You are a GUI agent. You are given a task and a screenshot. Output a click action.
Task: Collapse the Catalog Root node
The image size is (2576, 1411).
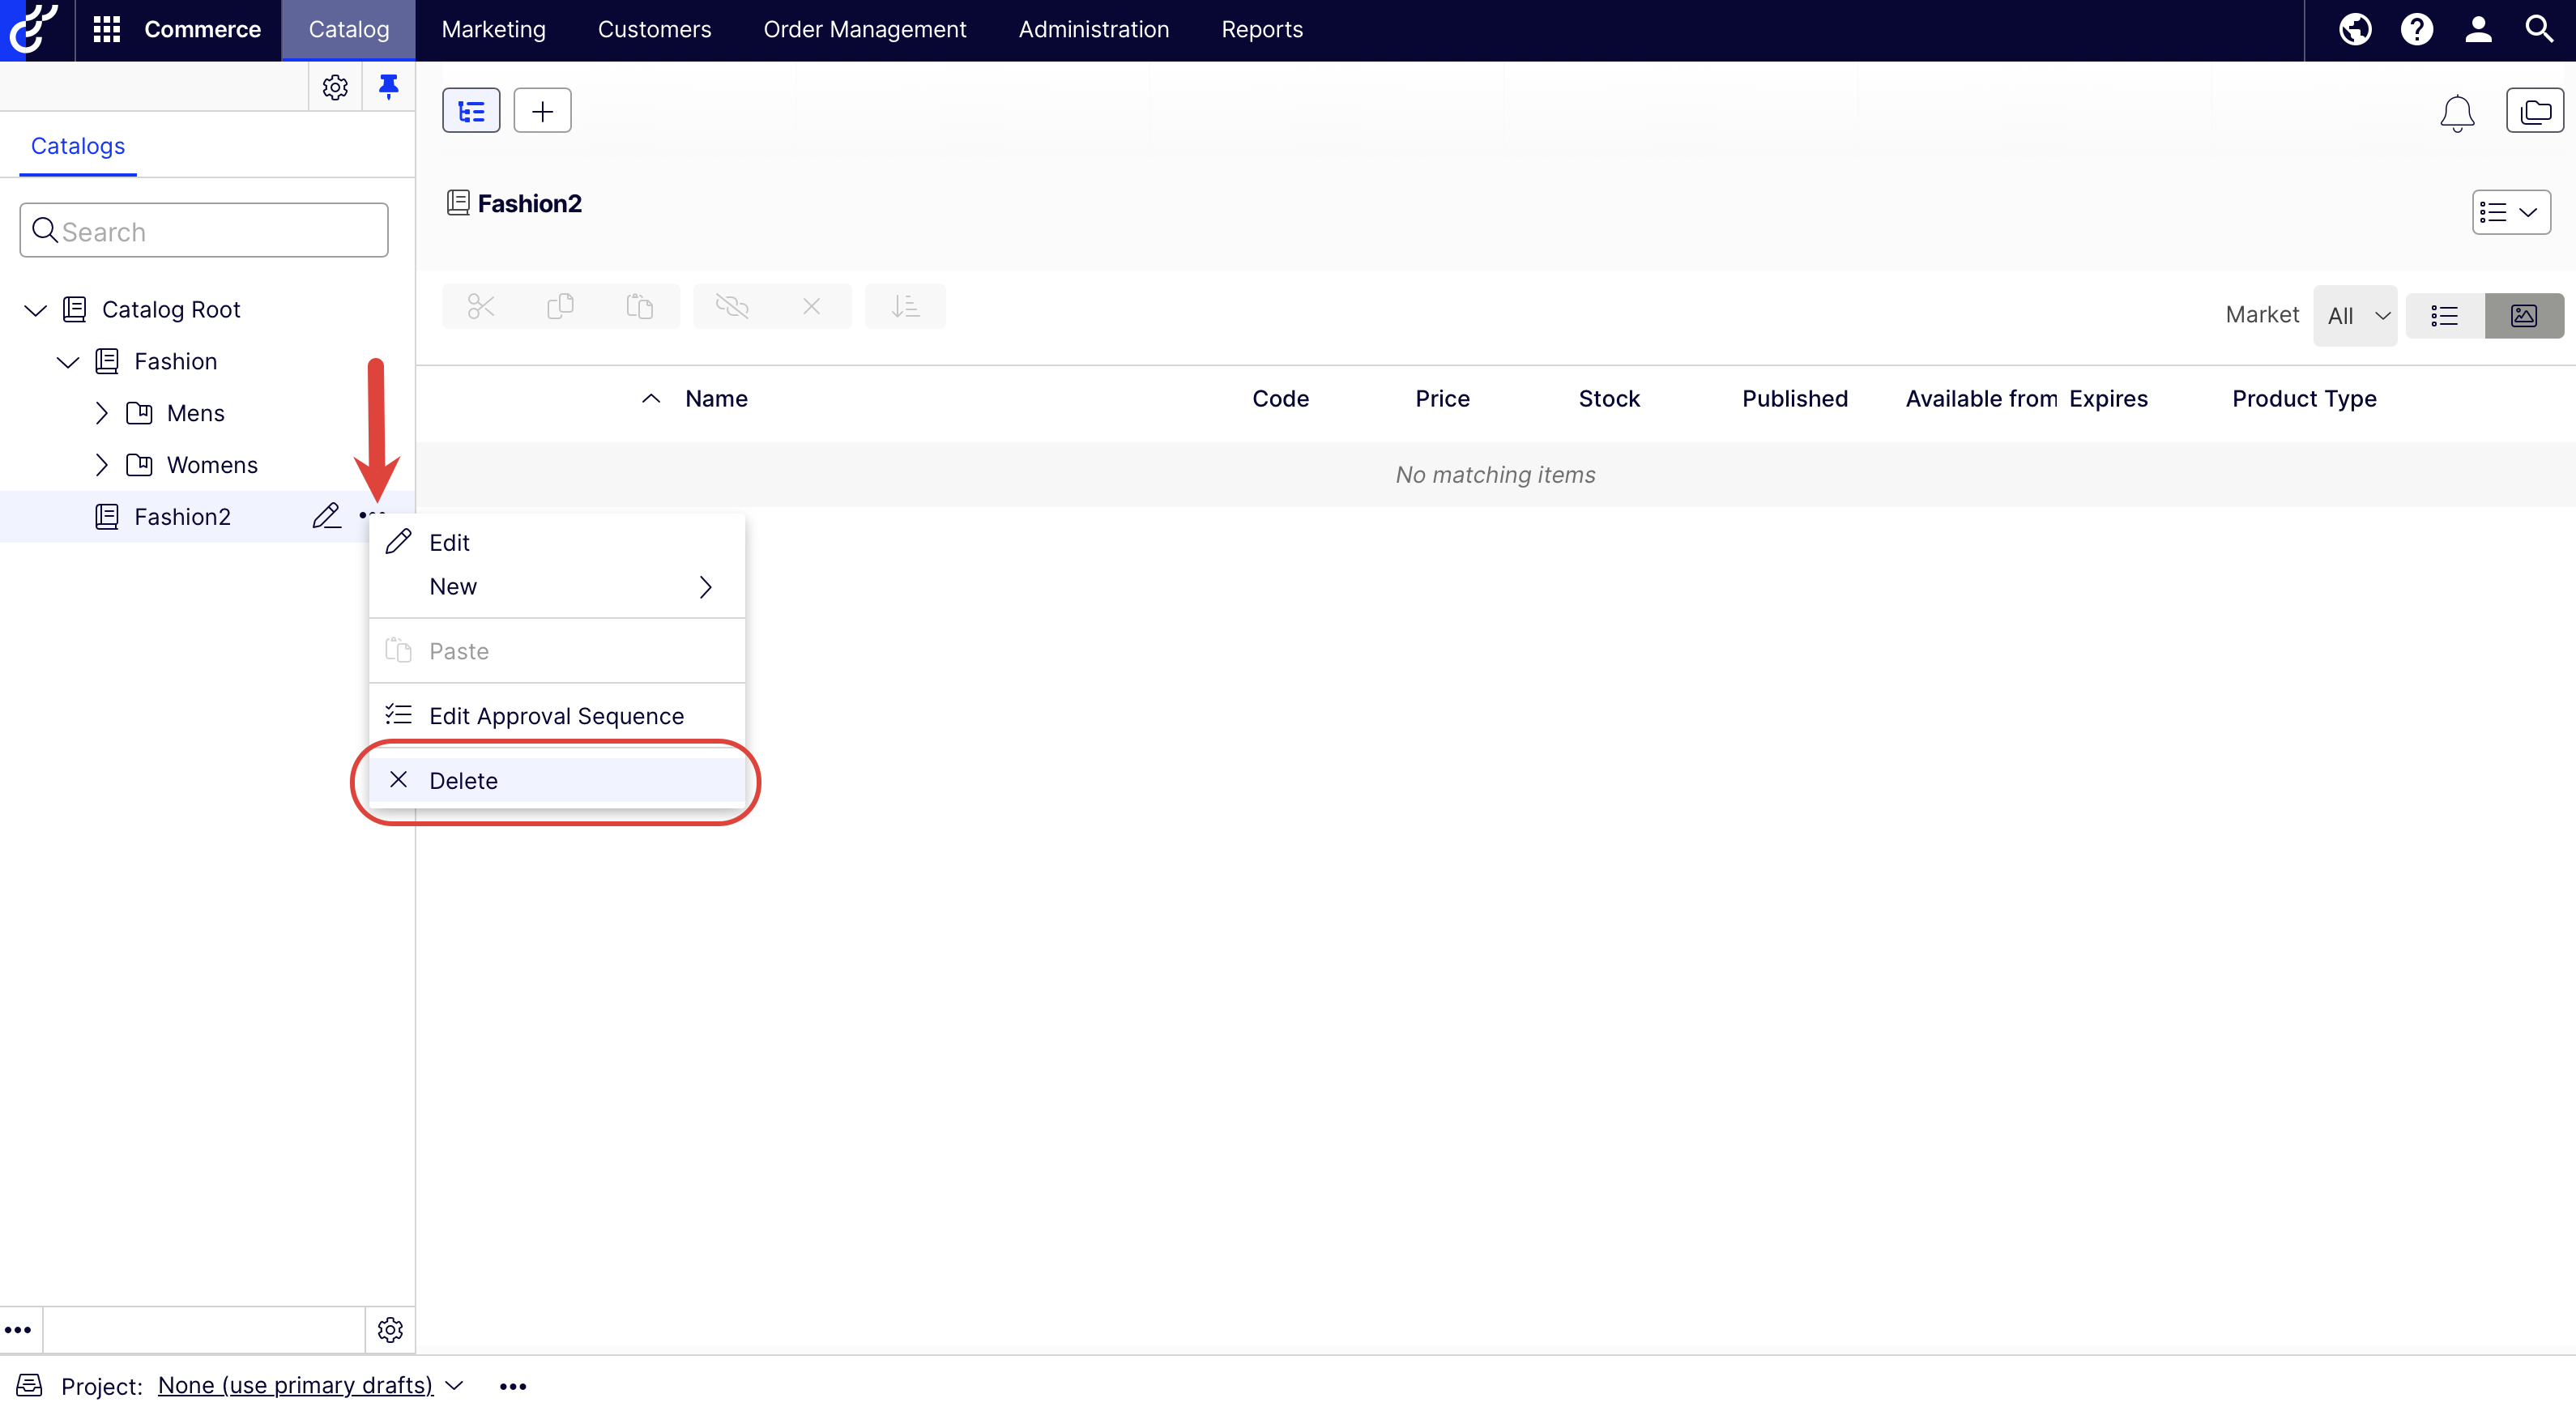tap(36, 309)
